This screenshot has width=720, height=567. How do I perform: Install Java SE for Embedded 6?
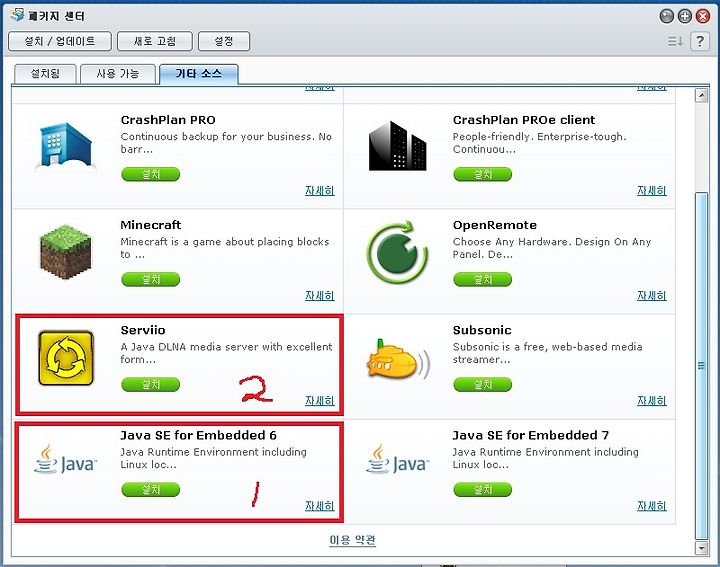(x=151, y=490)
